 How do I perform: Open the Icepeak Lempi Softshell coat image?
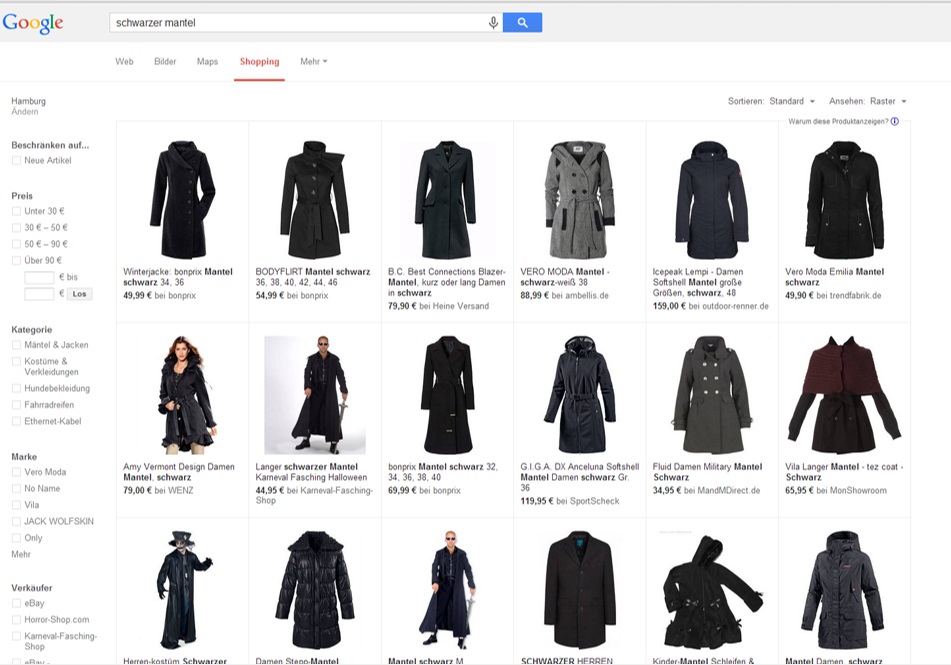711,200
